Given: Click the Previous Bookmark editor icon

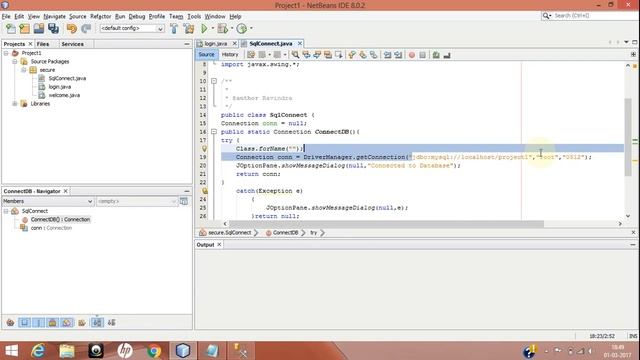Looking at the screenshot, I should (x=352, y=55).
